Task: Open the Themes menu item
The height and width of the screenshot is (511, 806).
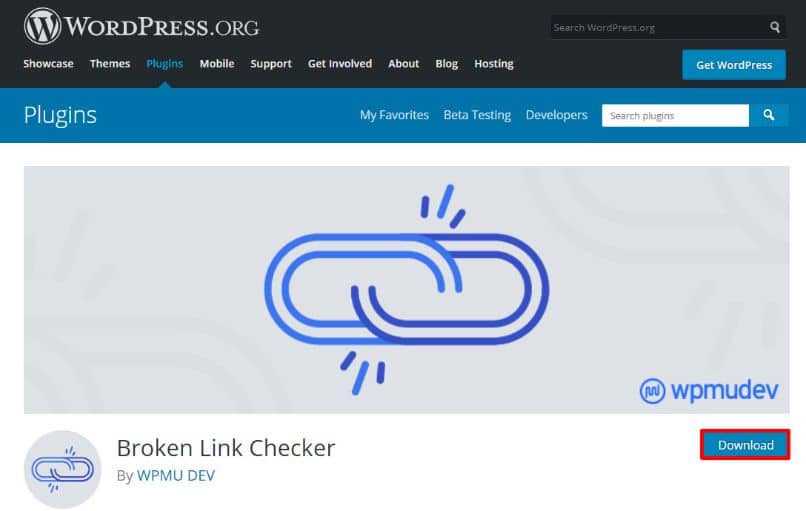Action: (x=110, y=64)
